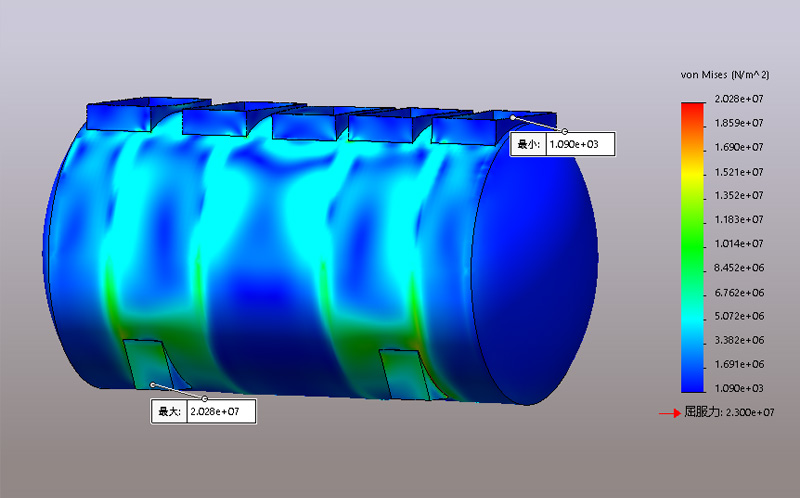Pick the green middle section of the color bar
Screen dimensions: 800x498
click(692, 243)
